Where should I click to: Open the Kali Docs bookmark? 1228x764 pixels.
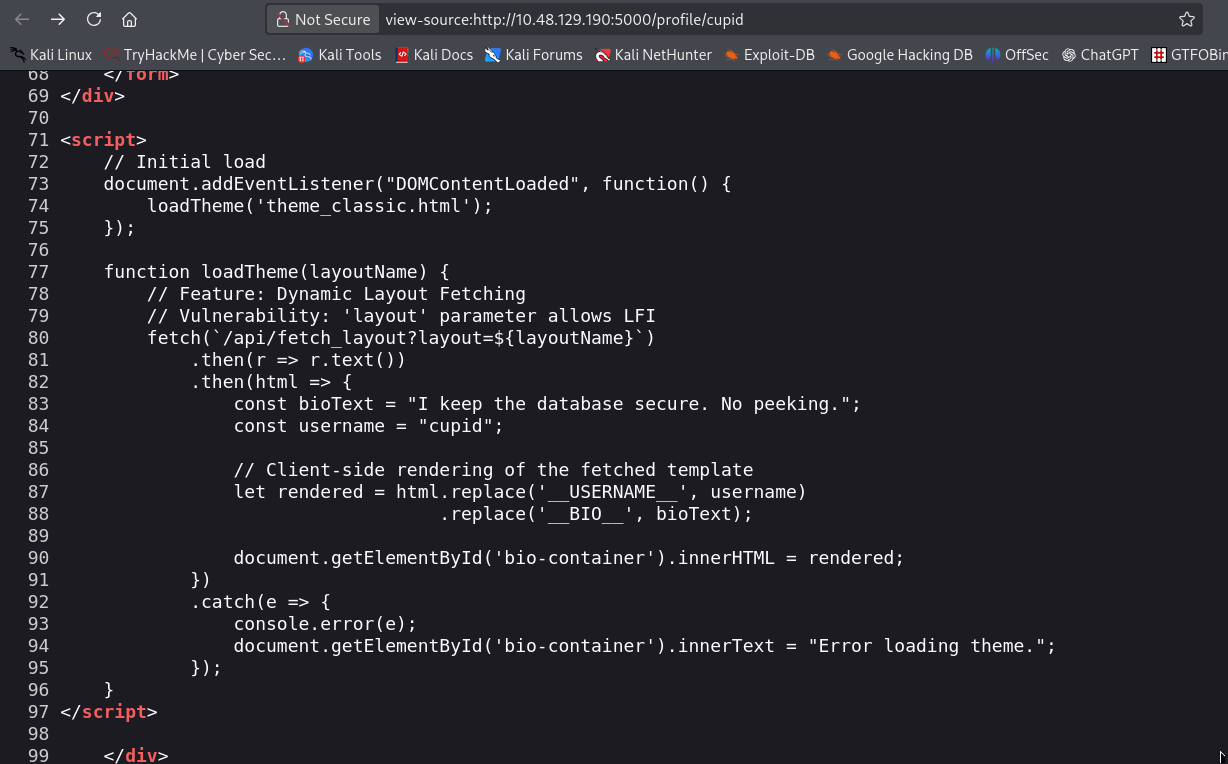[x=434, y=55]
